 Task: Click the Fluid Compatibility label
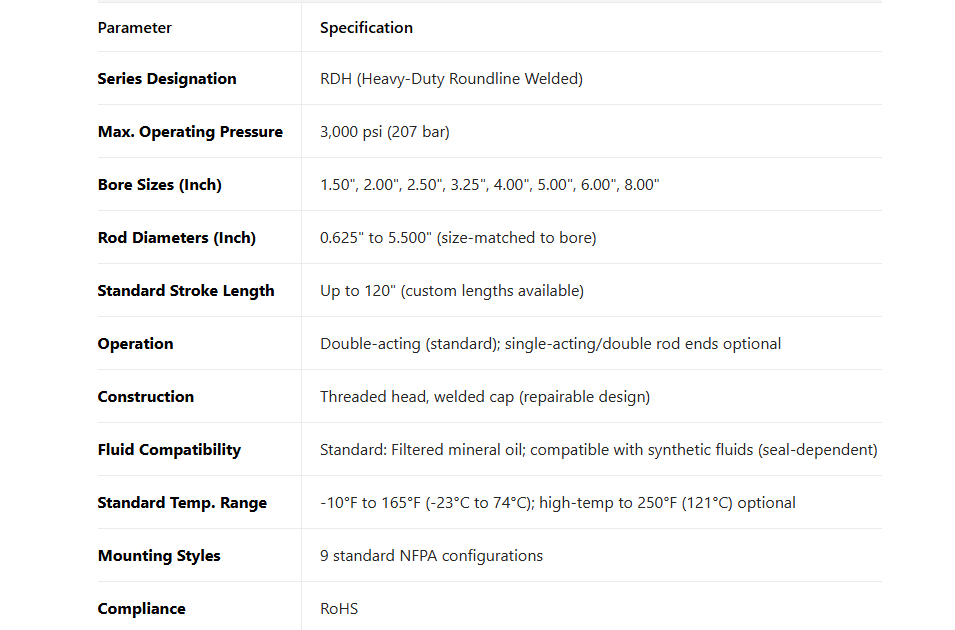click(x=169, y=450)
